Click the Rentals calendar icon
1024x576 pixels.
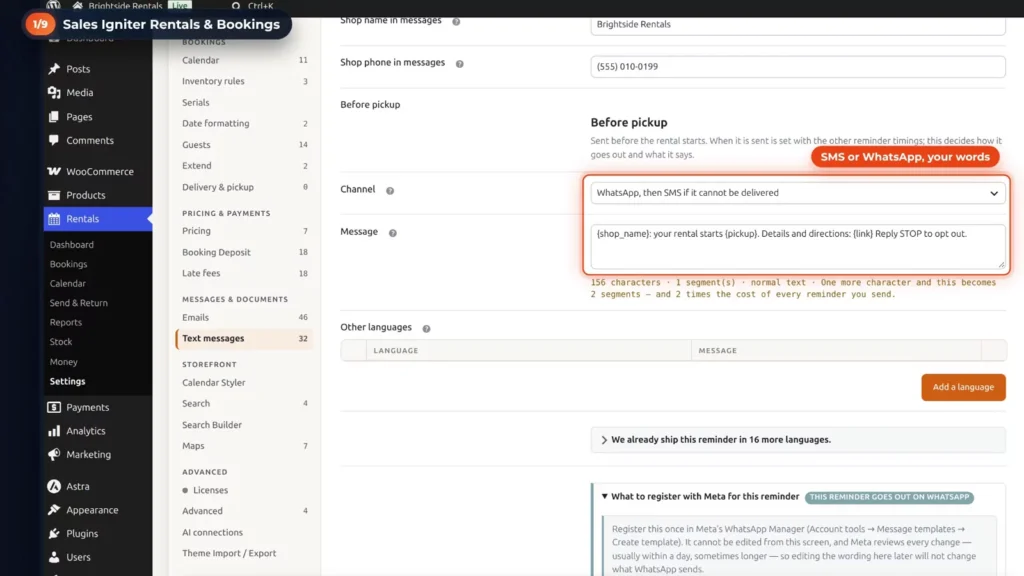(x=54, y=219)
